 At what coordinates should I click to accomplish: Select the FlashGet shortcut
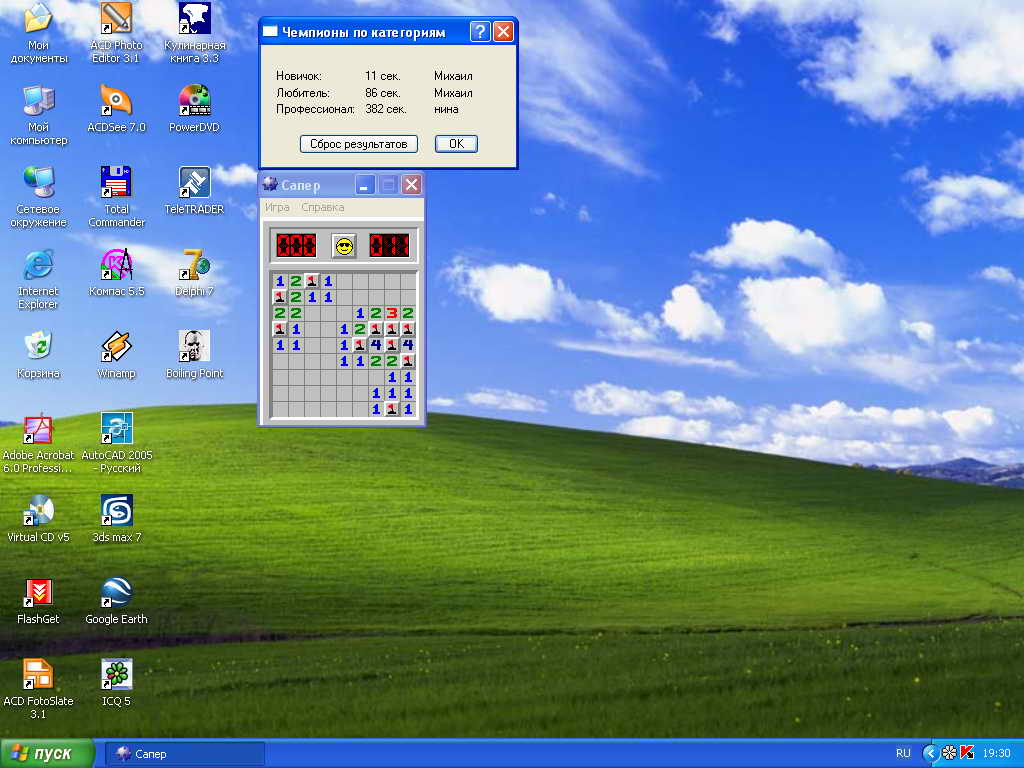(39, 601)
